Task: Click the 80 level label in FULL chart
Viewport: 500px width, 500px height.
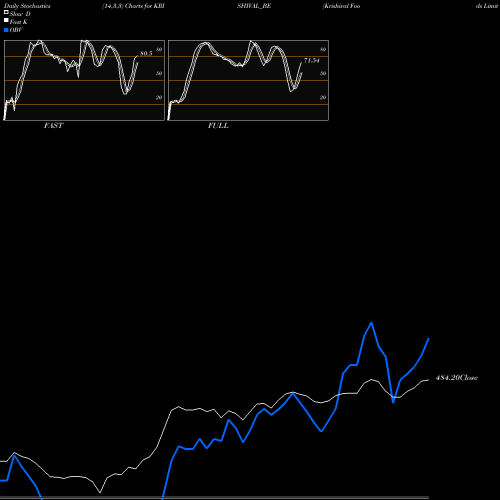Action: [323, 50]
